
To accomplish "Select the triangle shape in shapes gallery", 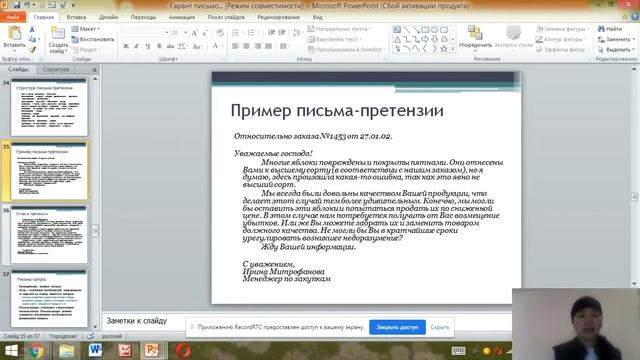I will (x=397, y=39).
